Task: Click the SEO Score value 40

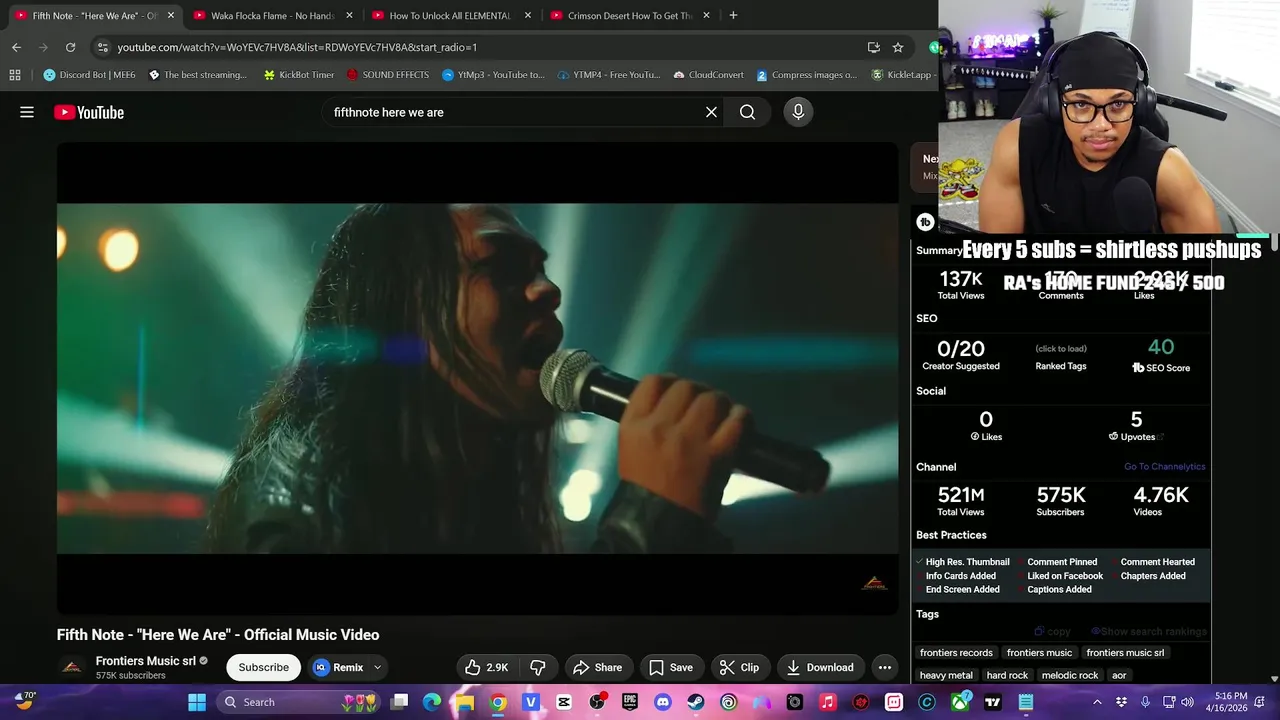Action: click(1161, 348)
